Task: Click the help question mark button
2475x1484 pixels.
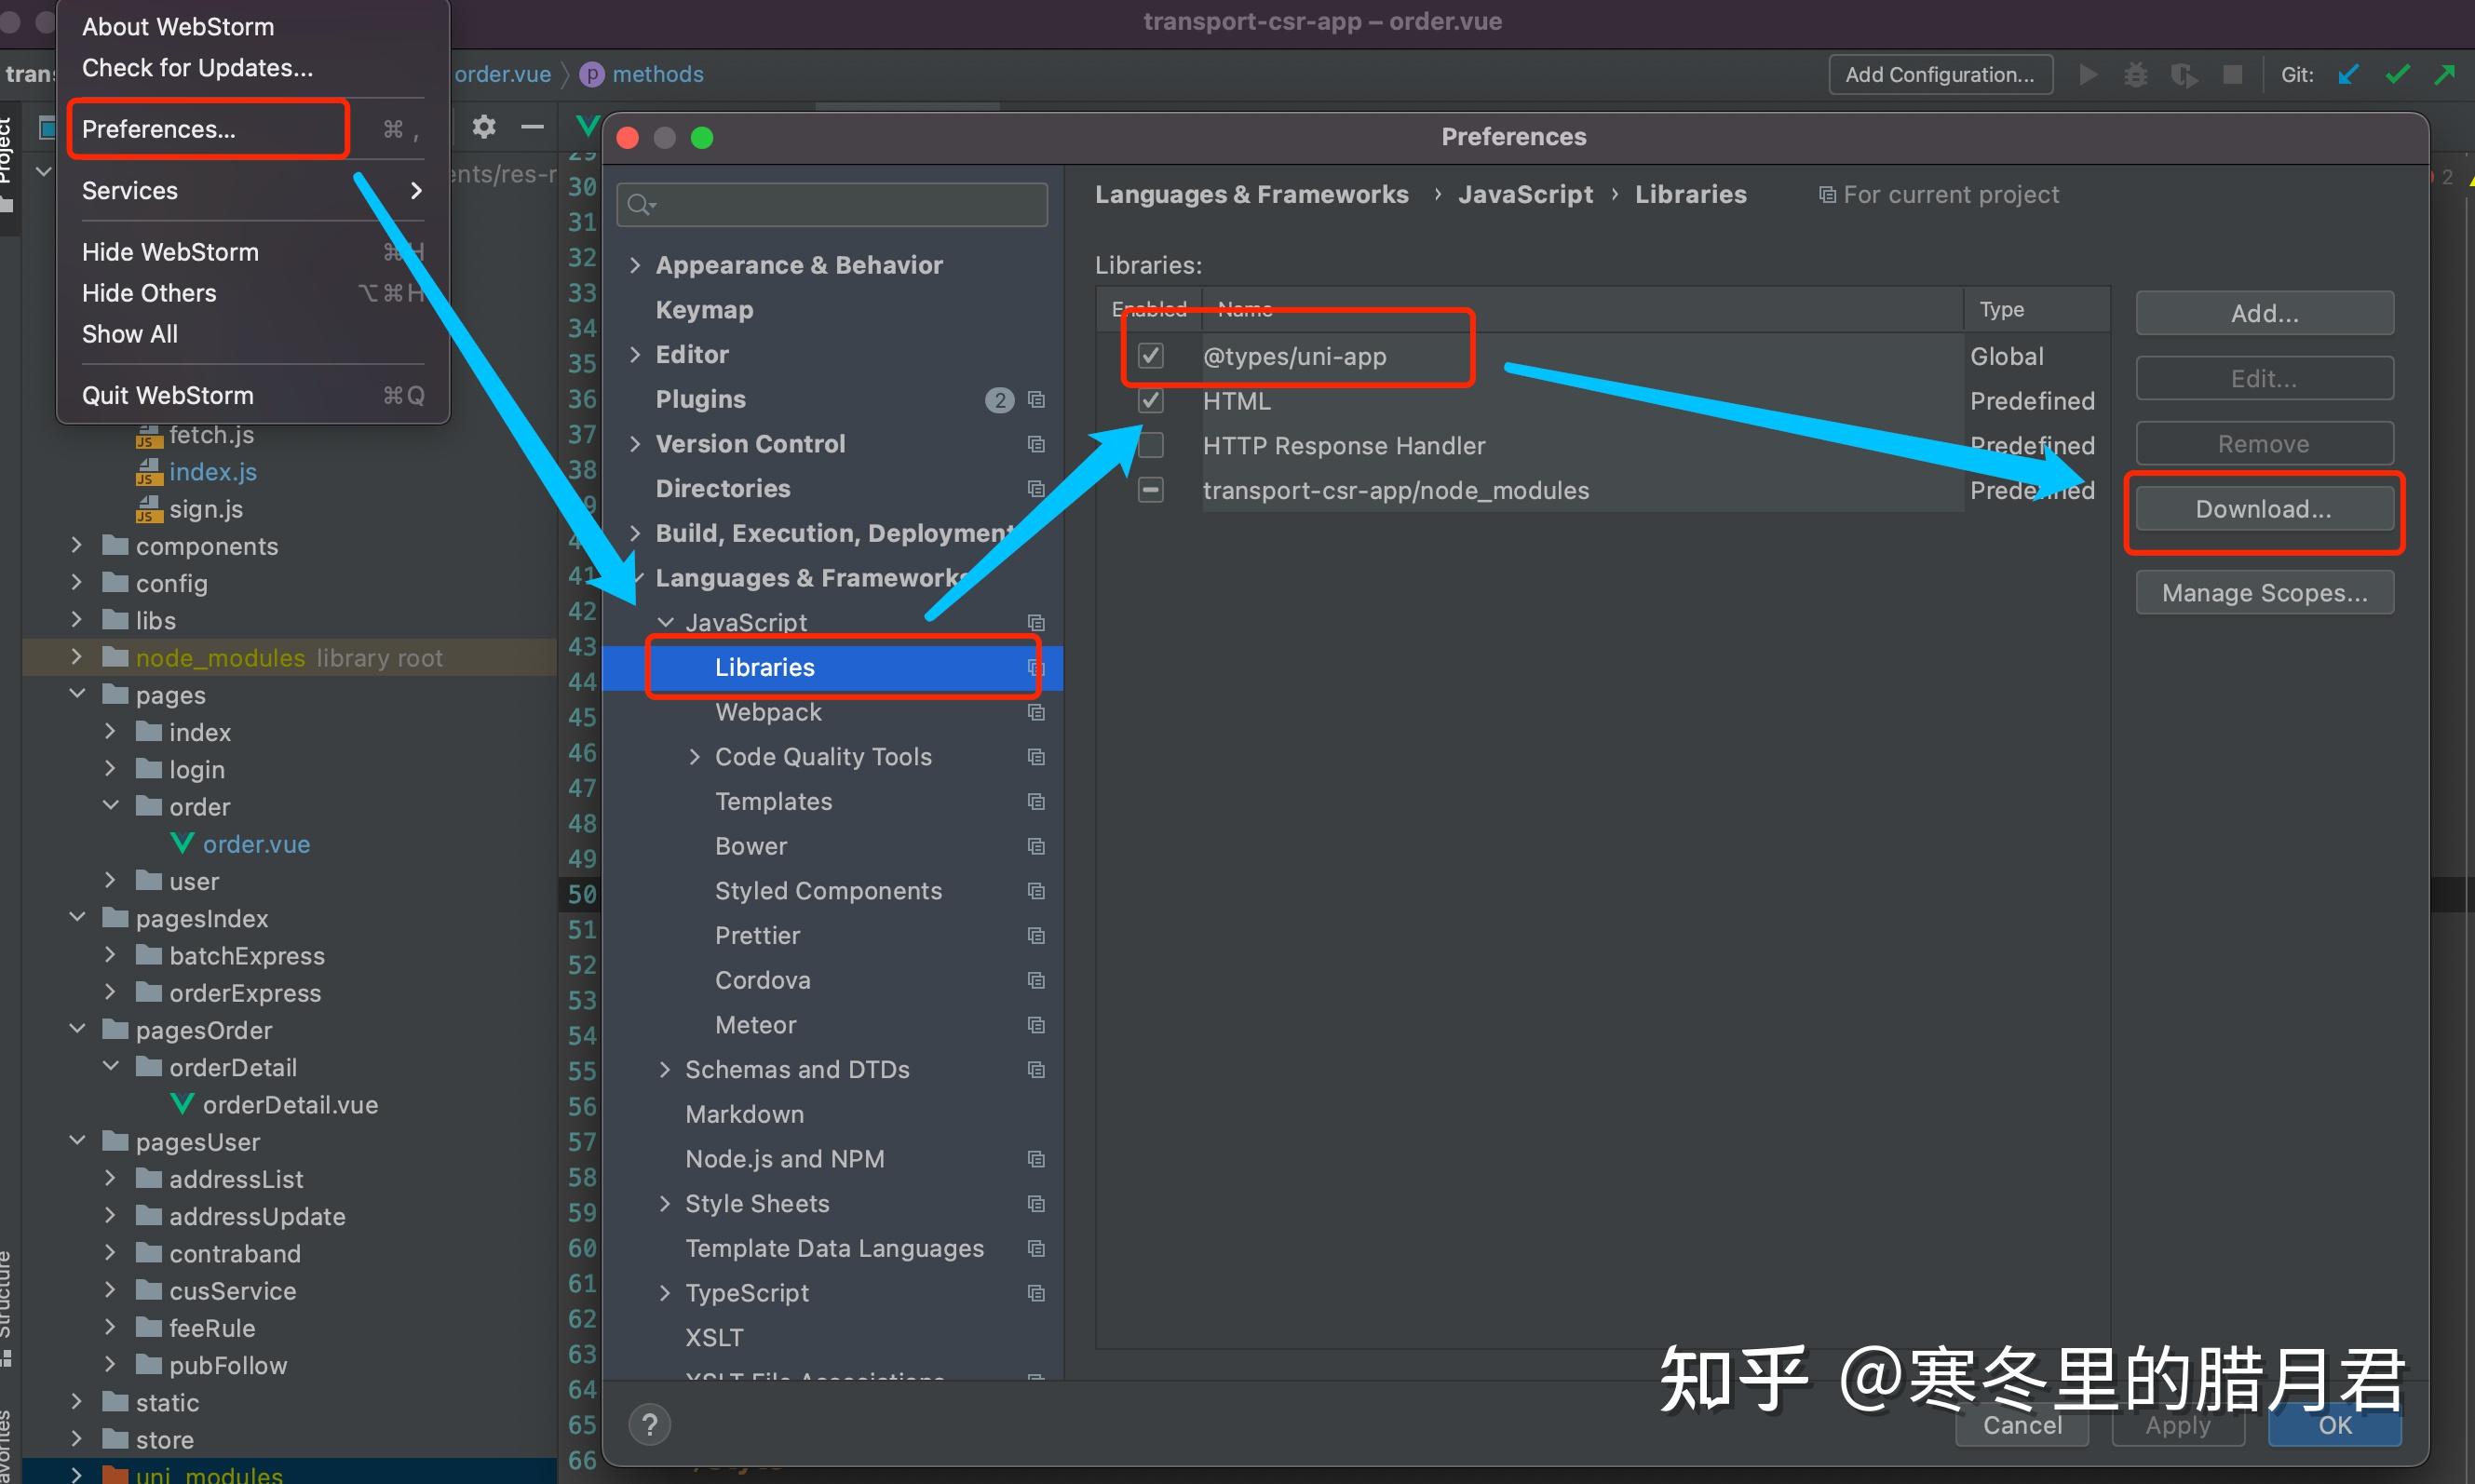Action: tap(650, 1424)
